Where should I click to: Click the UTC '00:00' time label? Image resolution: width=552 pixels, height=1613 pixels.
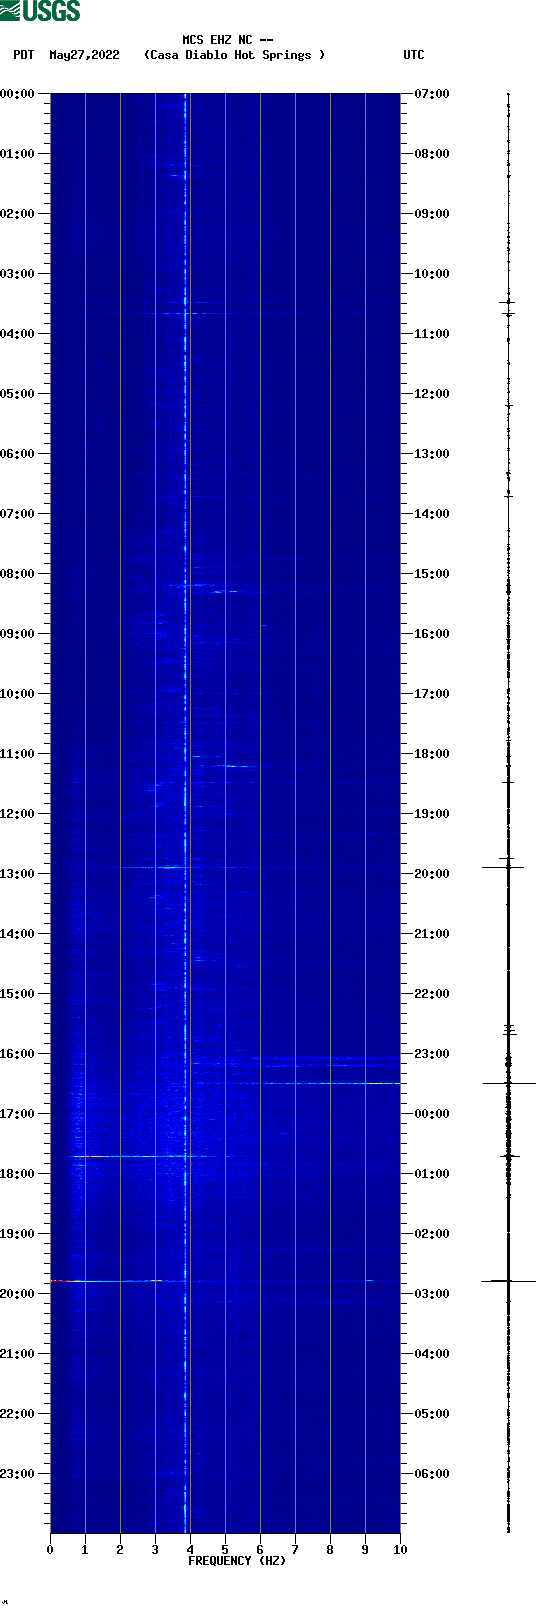(x=432, y=1114)
